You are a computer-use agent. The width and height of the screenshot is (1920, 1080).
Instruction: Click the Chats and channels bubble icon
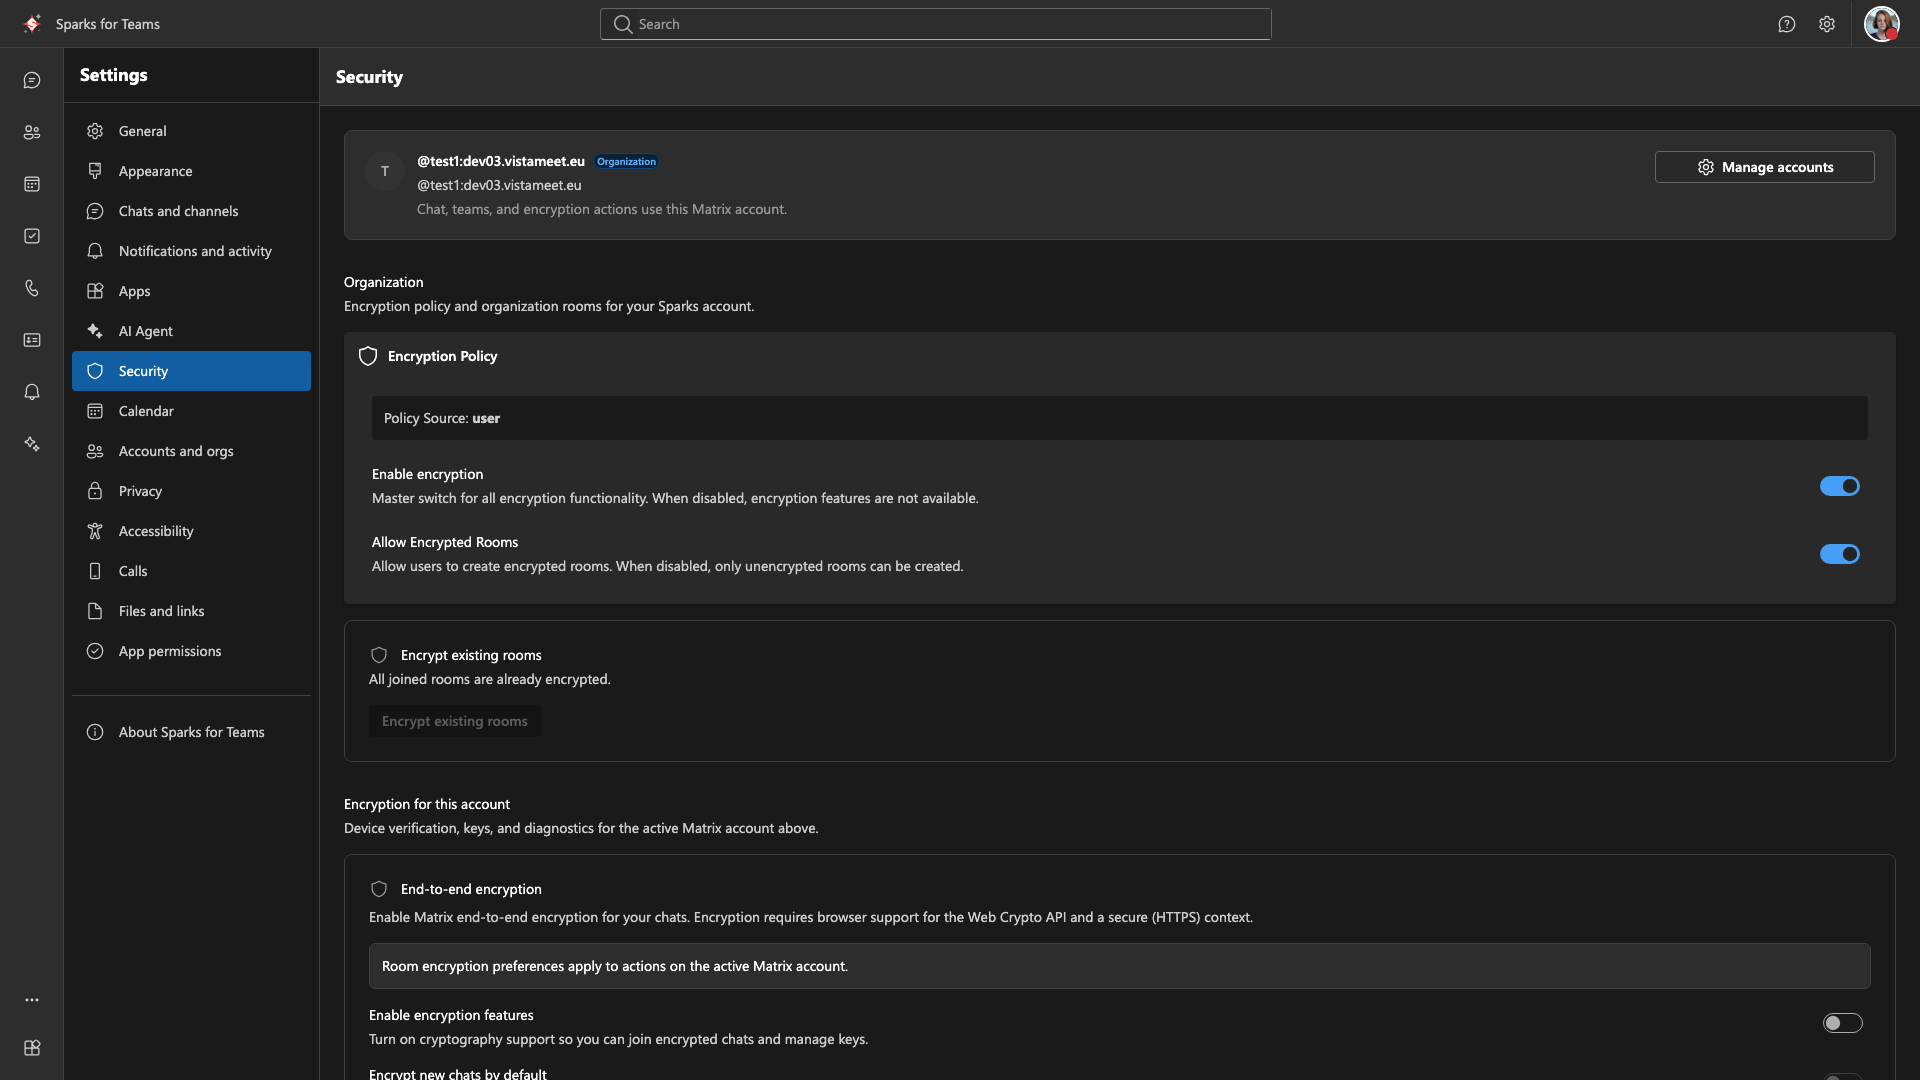pyautogui.click(x=95, y=211)
